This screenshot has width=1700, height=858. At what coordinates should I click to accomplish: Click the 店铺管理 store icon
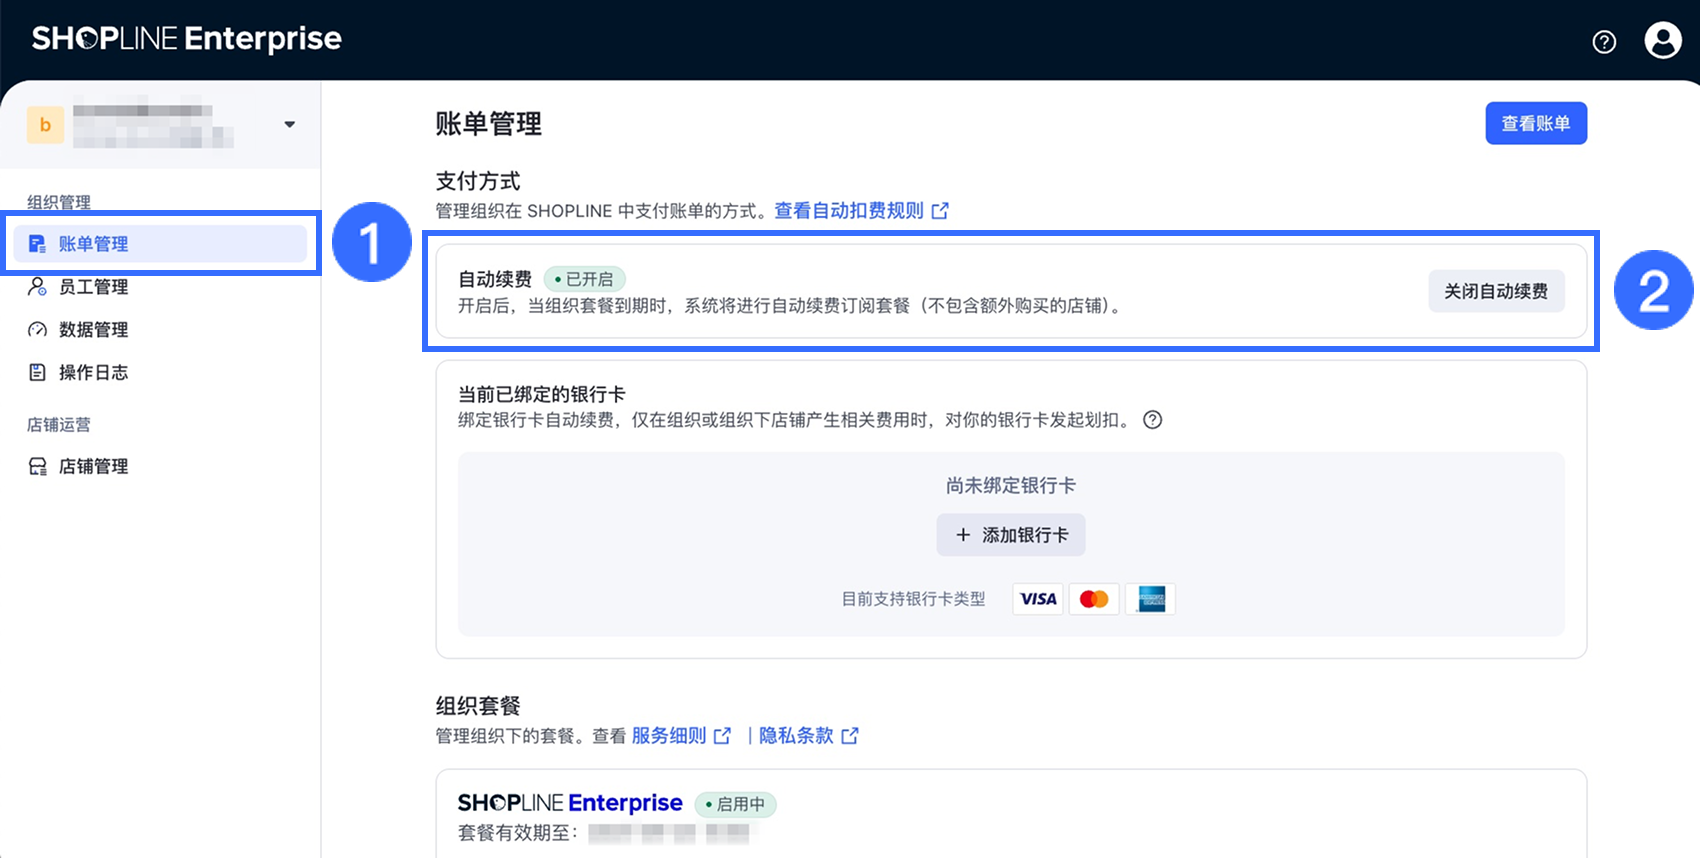[37, 467]
